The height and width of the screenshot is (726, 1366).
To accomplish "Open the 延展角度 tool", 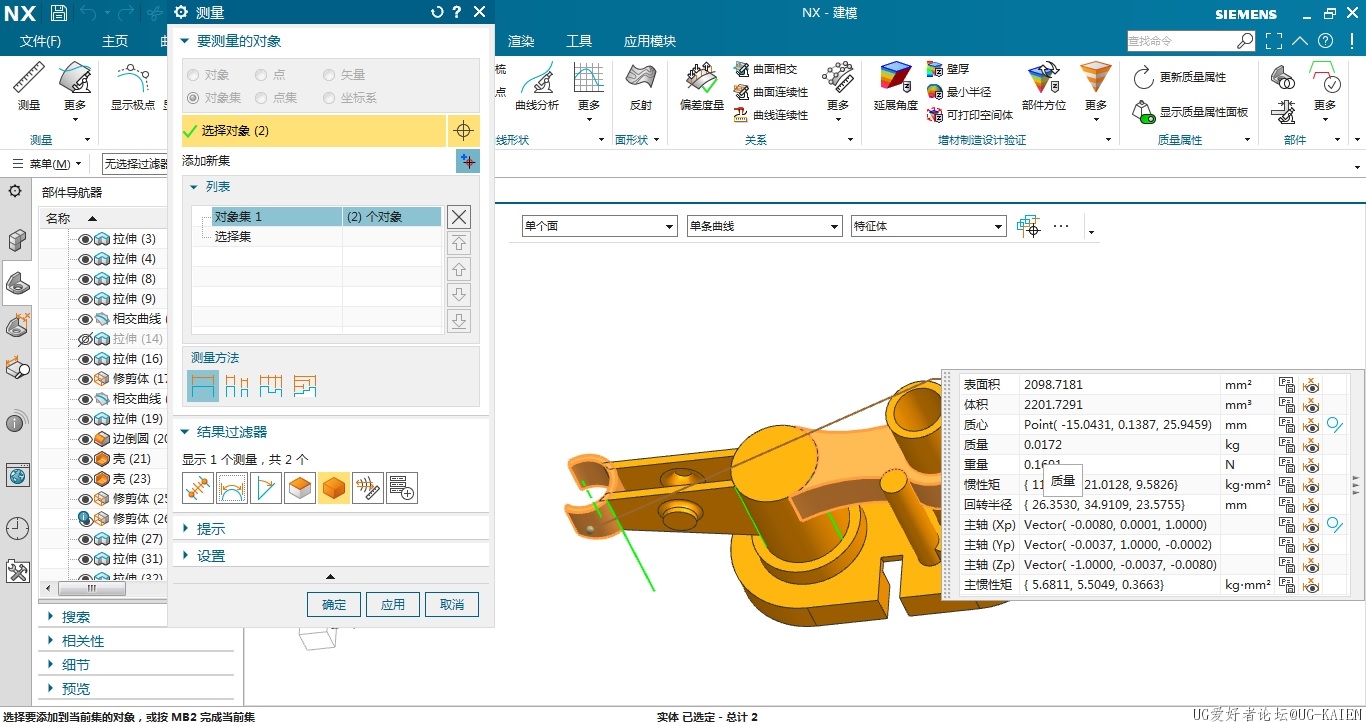I will point(895,85).
